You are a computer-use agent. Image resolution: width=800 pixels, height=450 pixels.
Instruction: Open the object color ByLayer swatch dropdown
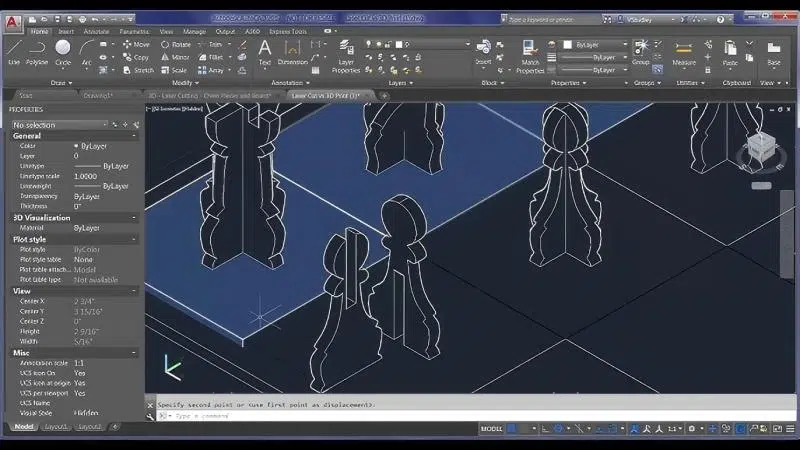(x=594, y=44)
